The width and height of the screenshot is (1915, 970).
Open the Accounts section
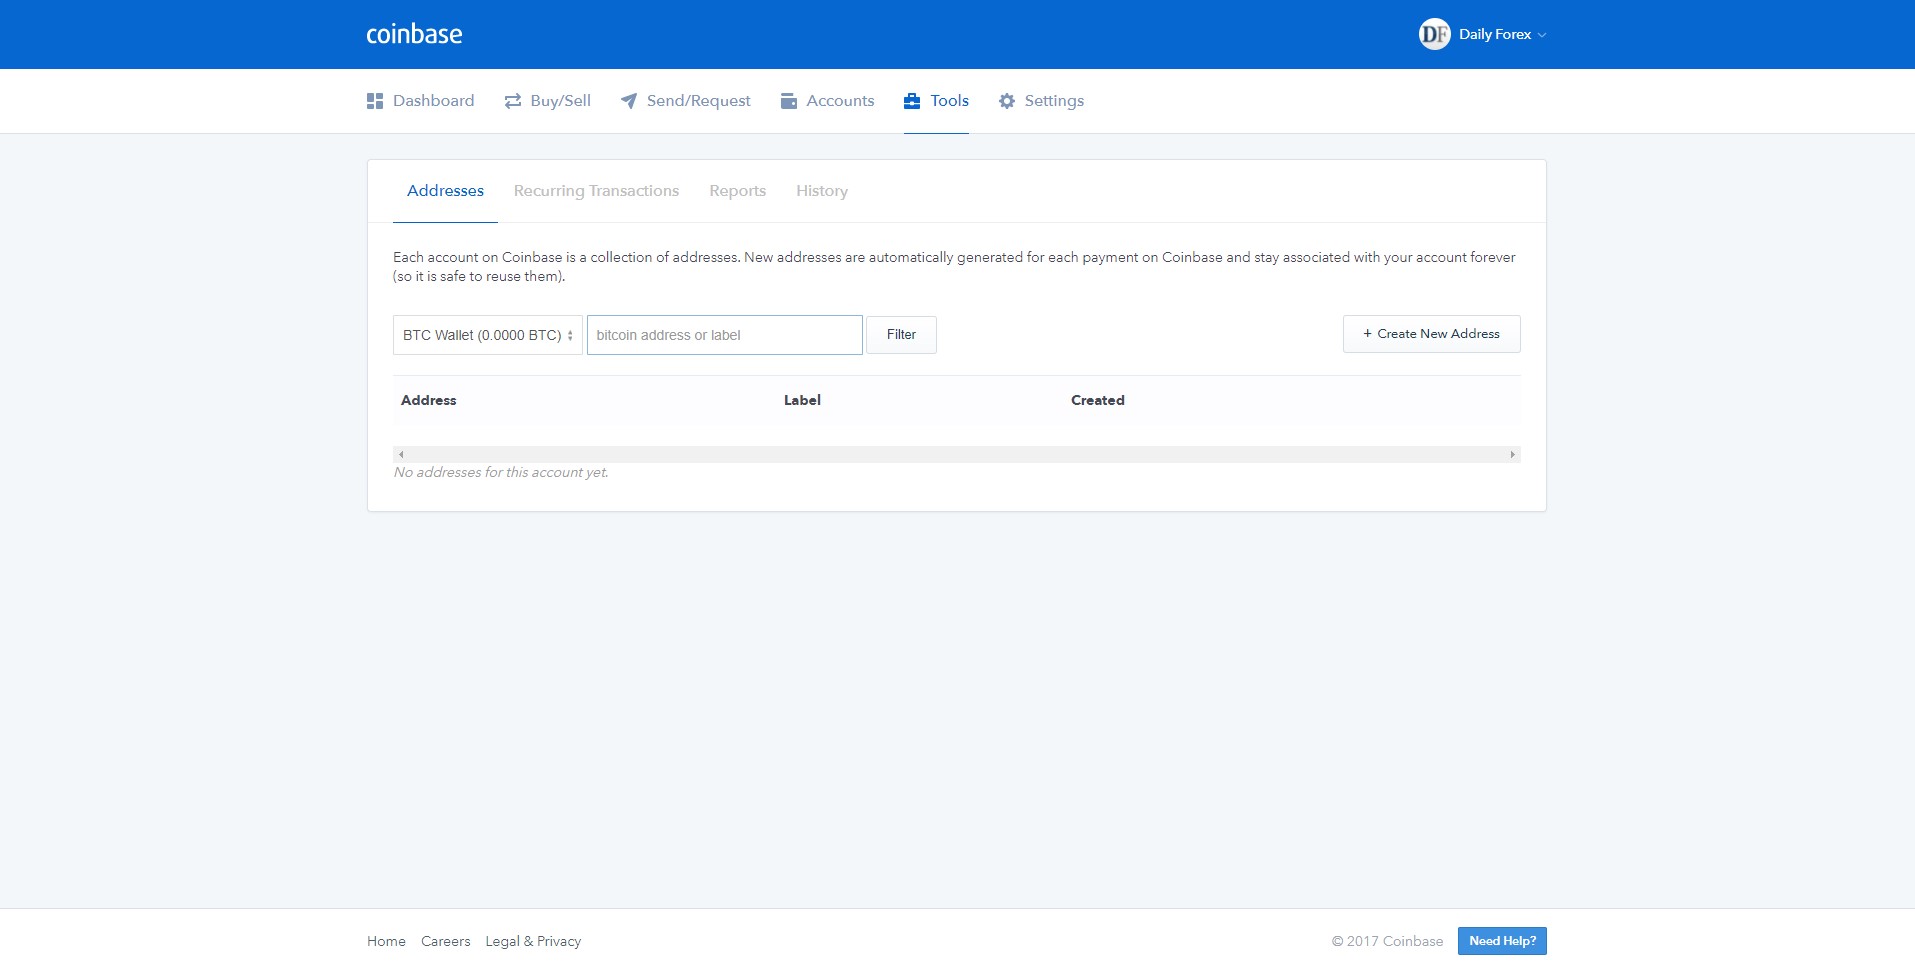pyautogui.click(x=827, y=101)
